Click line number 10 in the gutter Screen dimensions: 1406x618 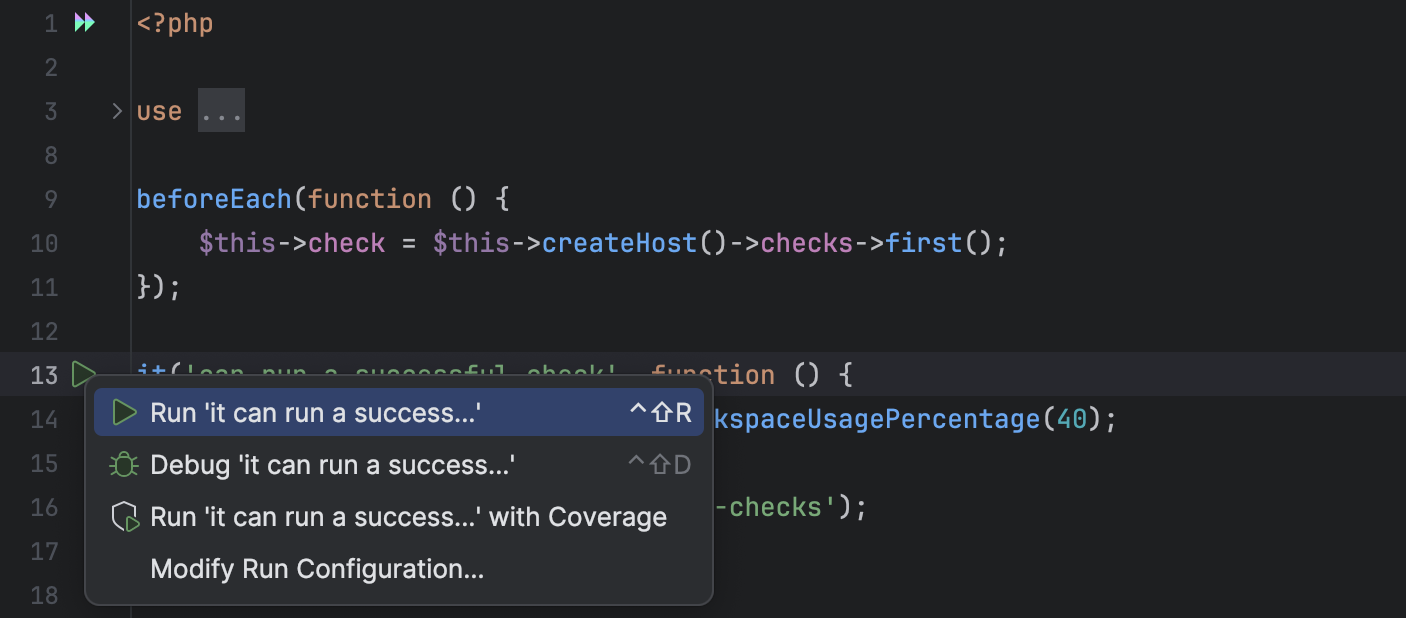pos(44,243)
